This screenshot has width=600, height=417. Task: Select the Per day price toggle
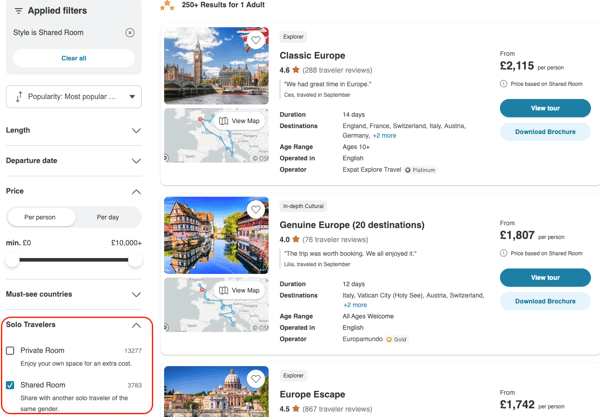pyautogui.click(x=107, y=217)
